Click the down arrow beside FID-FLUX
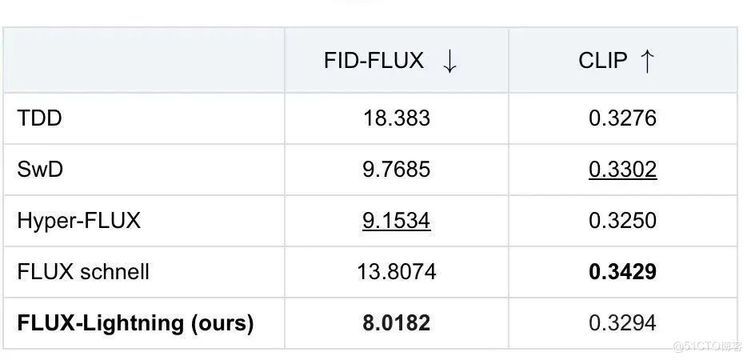The width and height of the screenshot is (751, 360). pyautogui.click(x=449, y=61)
